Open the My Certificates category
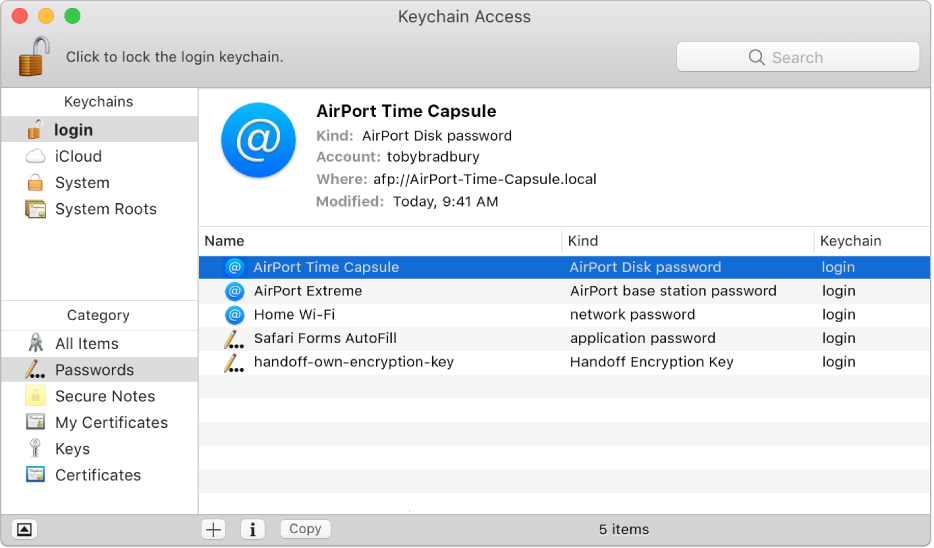Screen dimensions: 934x548 (111, 422)
